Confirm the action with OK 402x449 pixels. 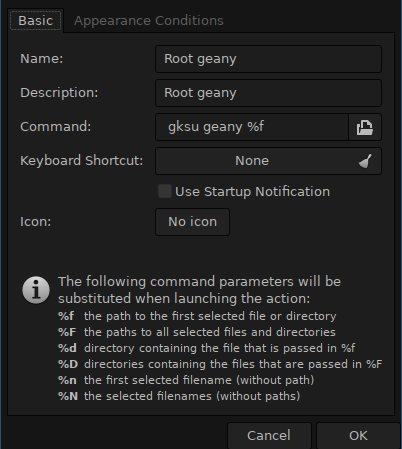(358, 436)
